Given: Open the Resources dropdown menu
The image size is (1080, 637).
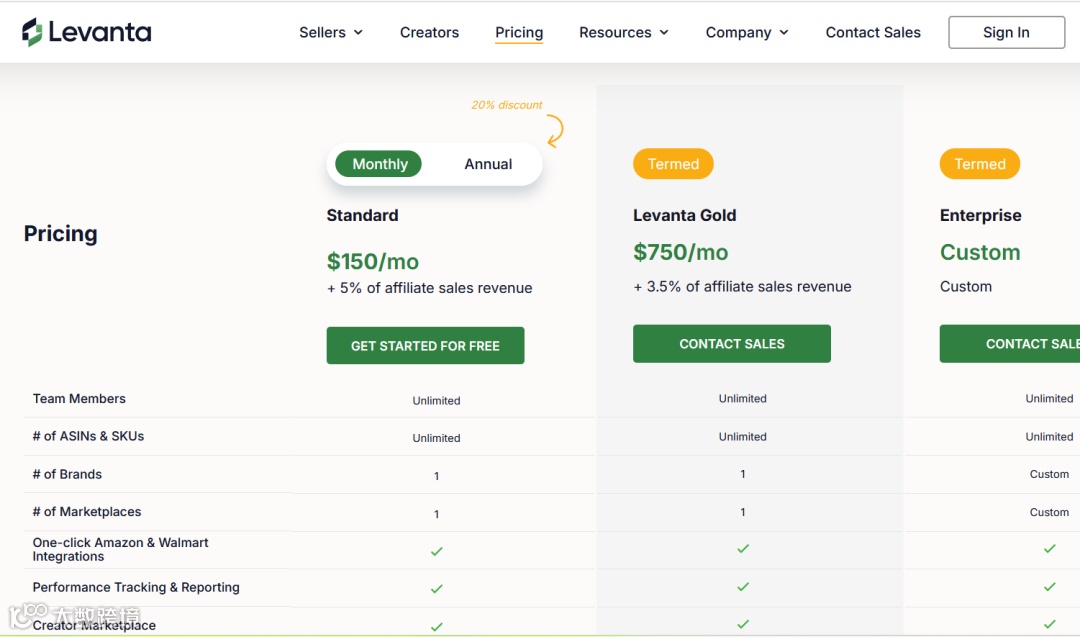Looking at the screenshot, I should tap(623, 32).
